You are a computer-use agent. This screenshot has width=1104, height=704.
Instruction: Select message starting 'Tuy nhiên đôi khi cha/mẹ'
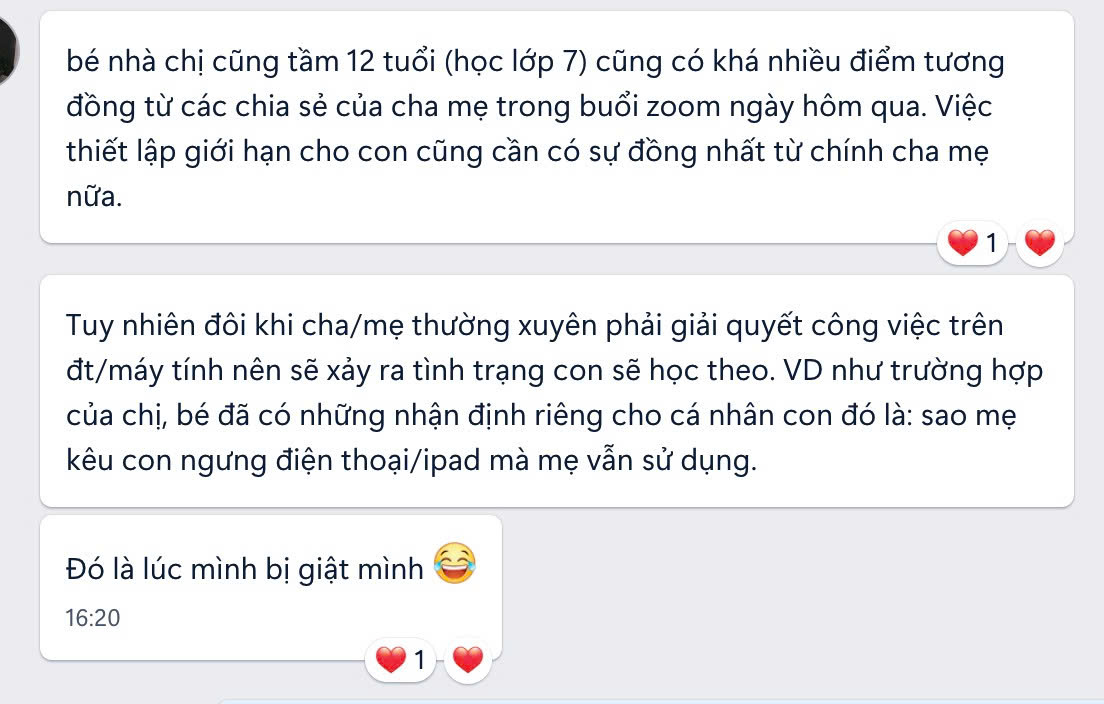[x=556, y=391]
